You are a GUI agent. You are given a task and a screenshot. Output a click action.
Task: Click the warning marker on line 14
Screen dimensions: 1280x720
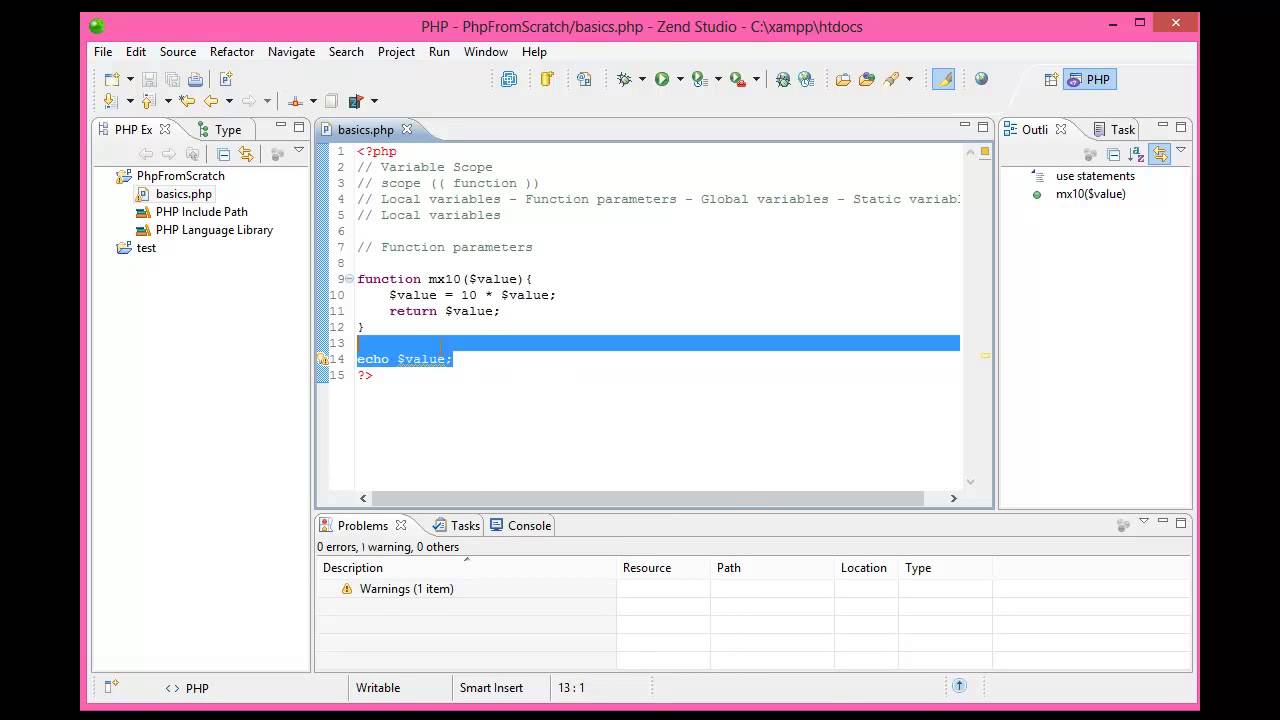pos(322,359)
